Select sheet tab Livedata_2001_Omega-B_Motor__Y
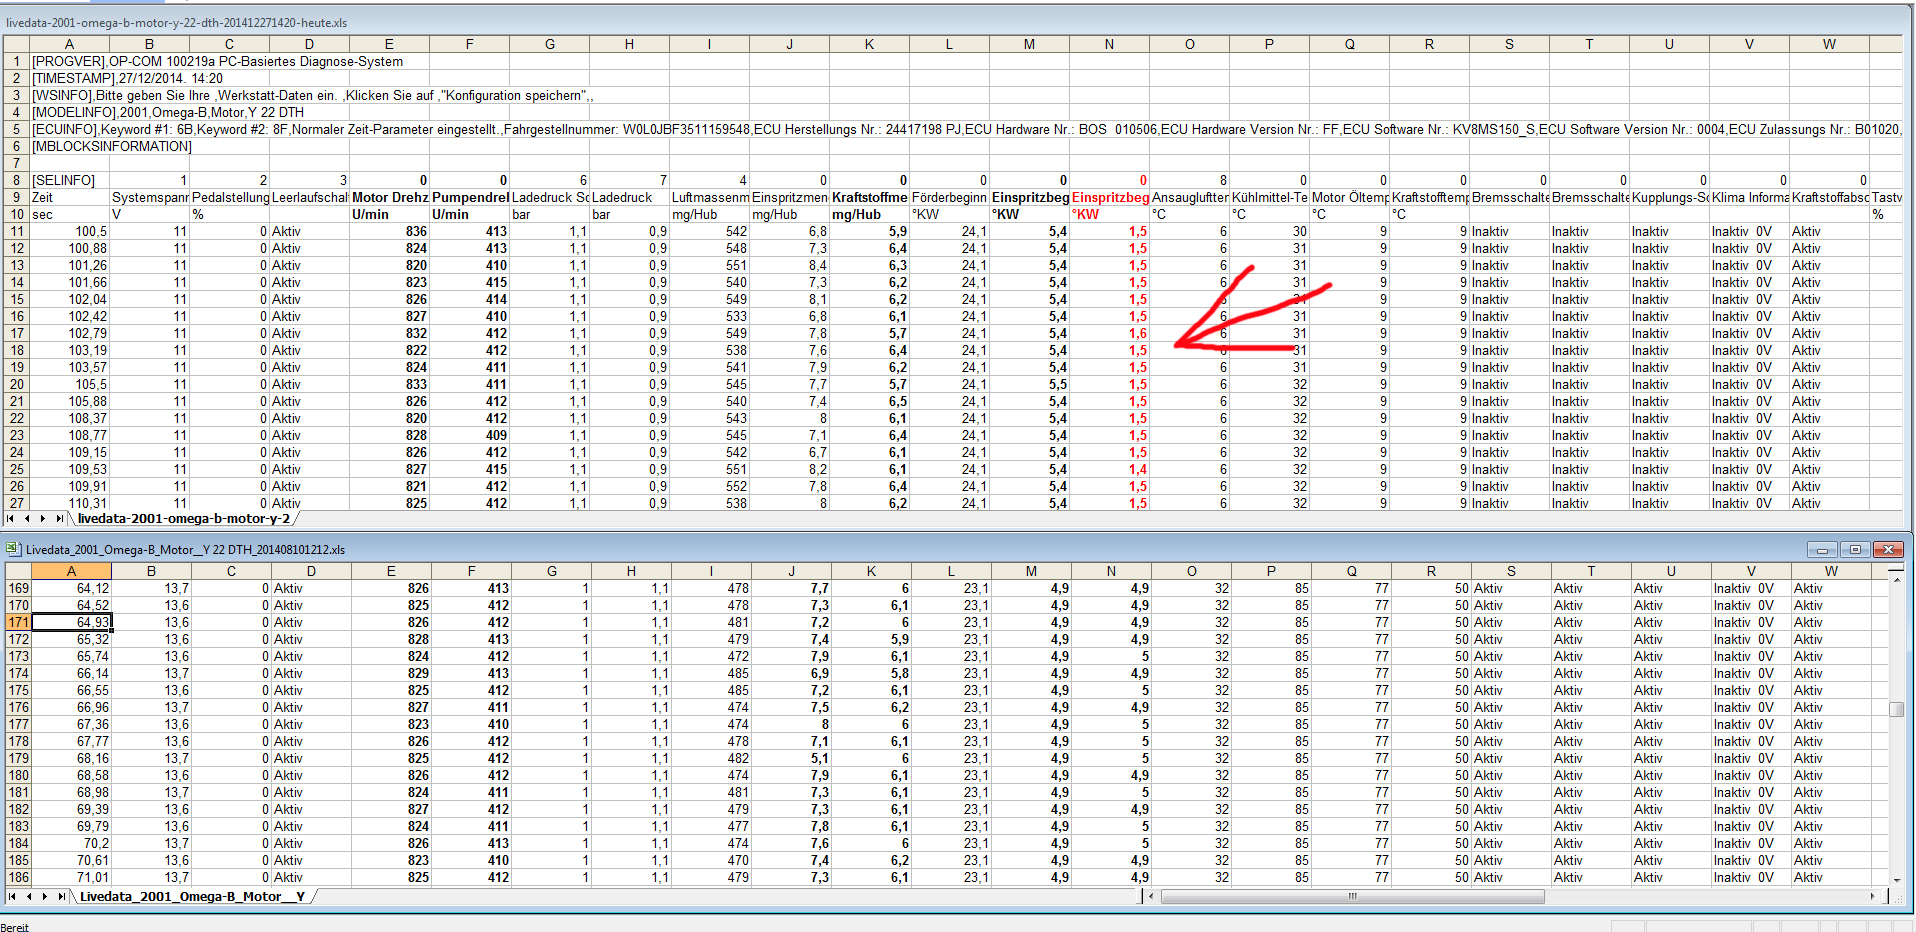The image size is (1916, 932). click(192, 897)
